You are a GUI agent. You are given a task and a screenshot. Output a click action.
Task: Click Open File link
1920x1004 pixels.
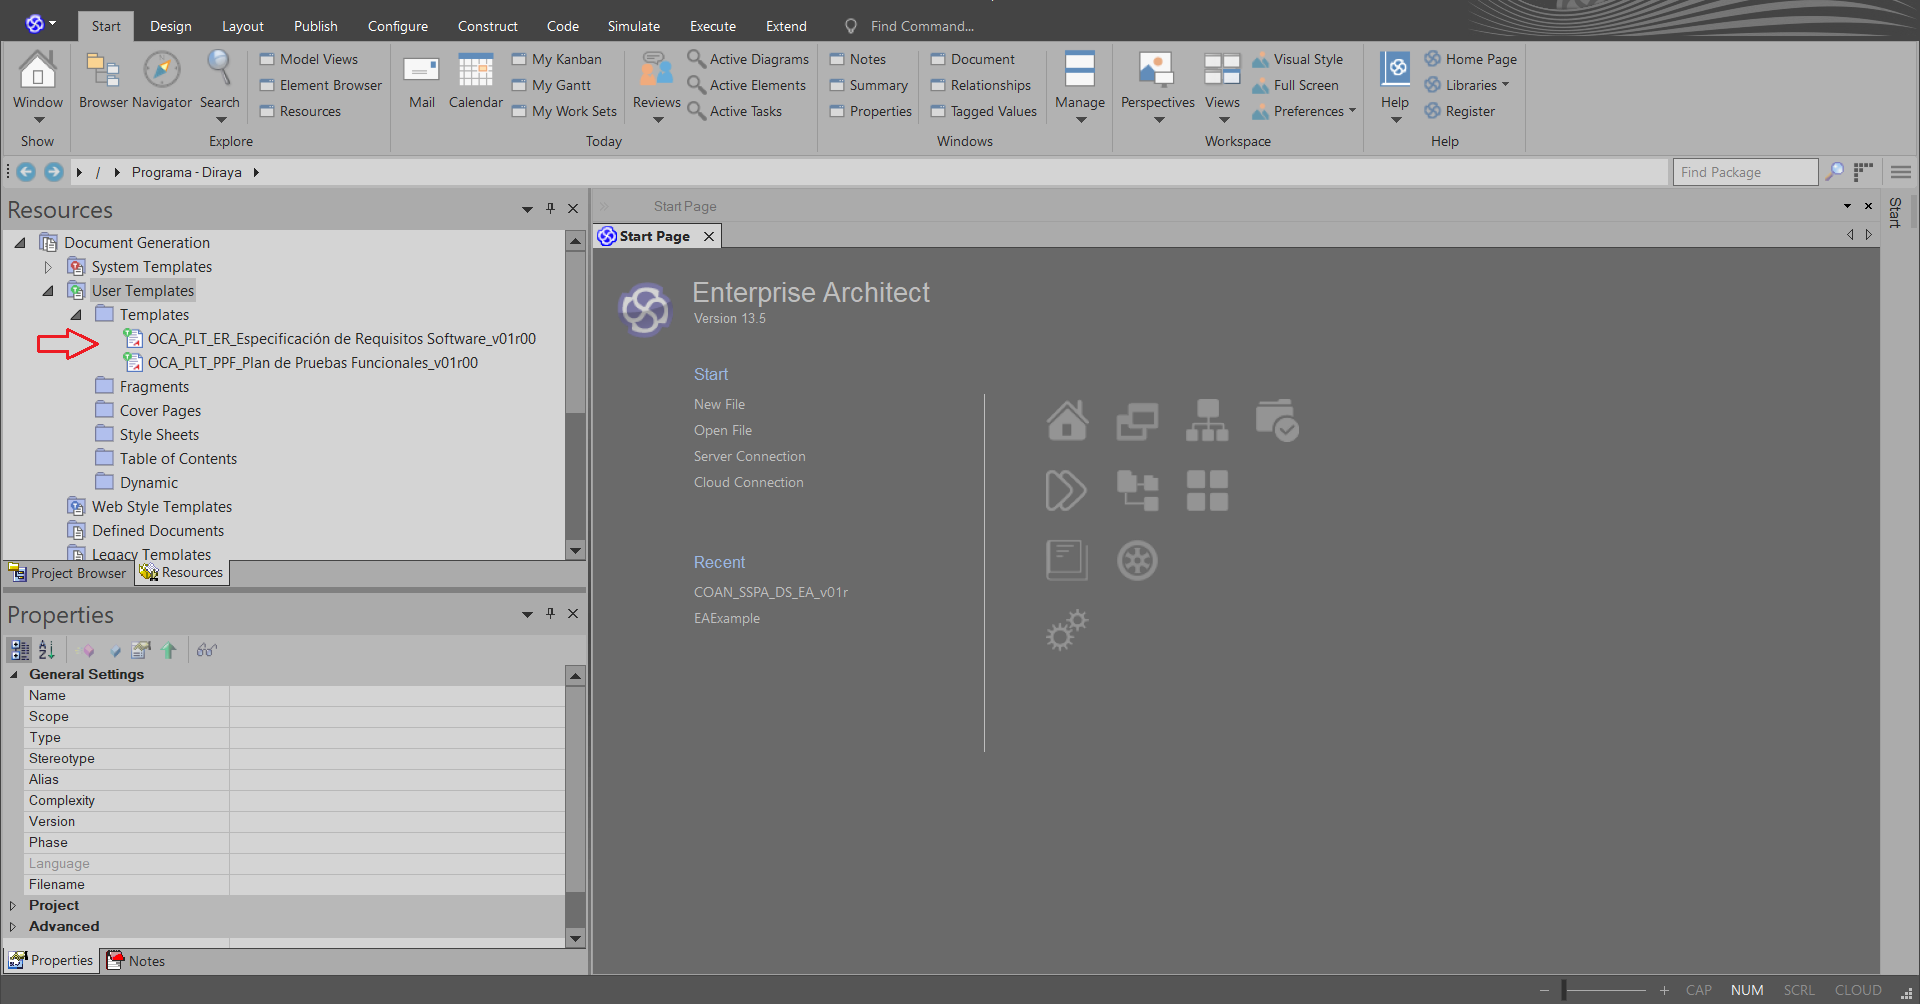tap(722, 430)
